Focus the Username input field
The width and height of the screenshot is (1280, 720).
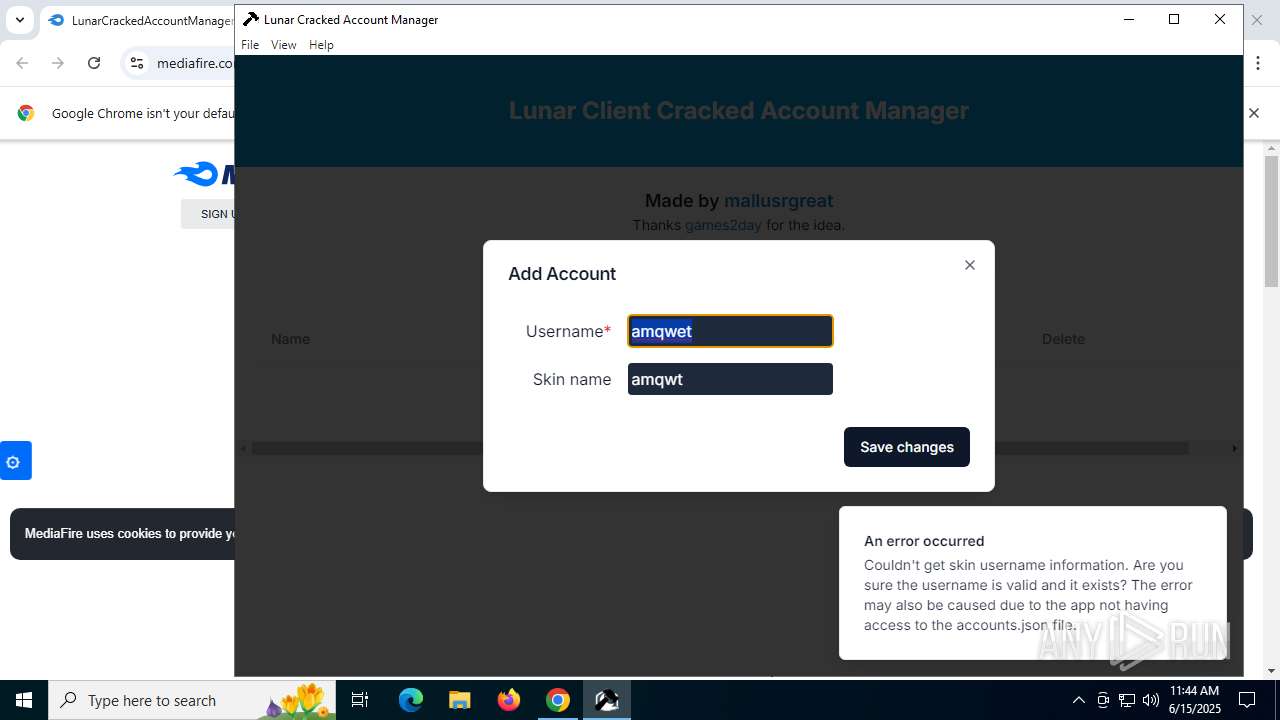[x=730, y=331]
